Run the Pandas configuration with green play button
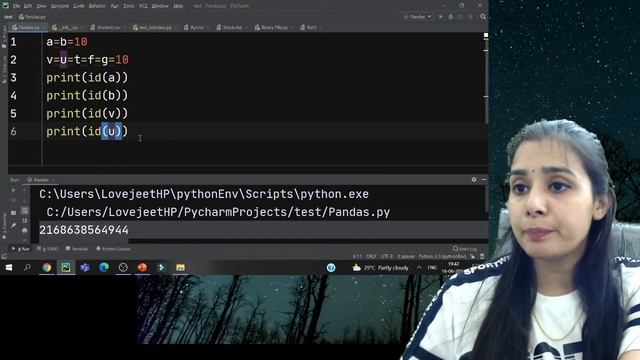The image size is (640, 360). [x=441, y=17]
